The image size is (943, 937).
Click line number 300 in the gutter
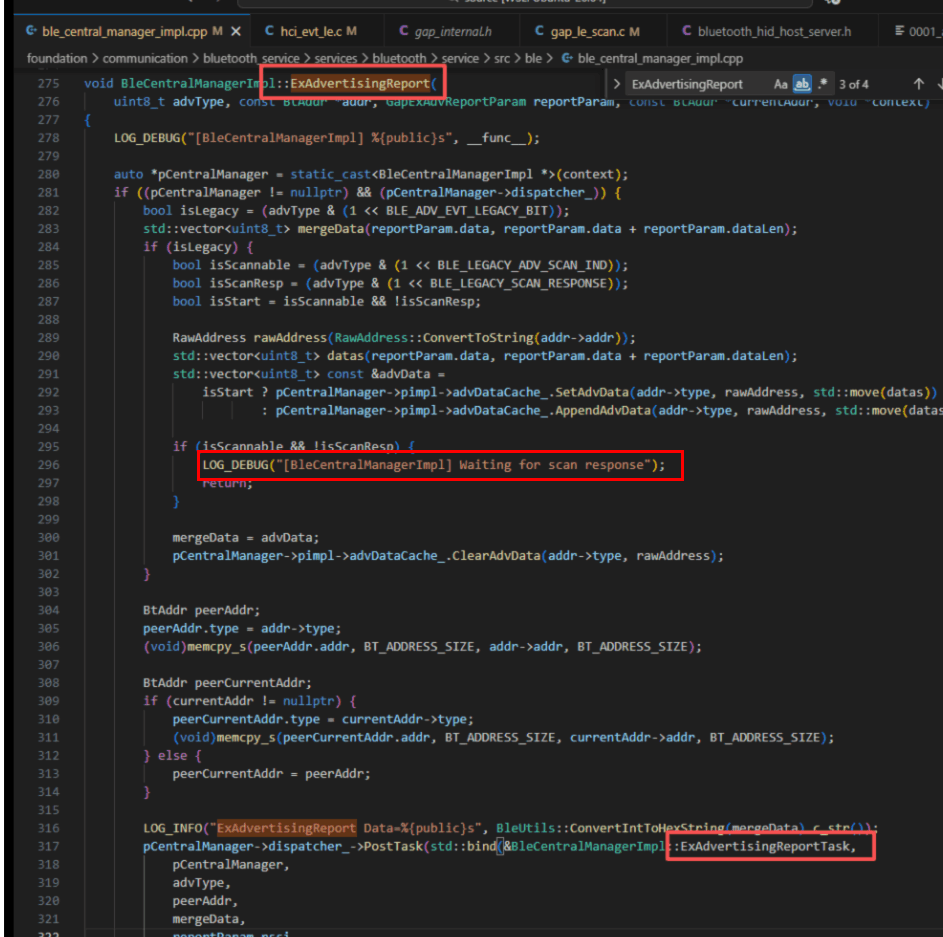click(48, 537)
